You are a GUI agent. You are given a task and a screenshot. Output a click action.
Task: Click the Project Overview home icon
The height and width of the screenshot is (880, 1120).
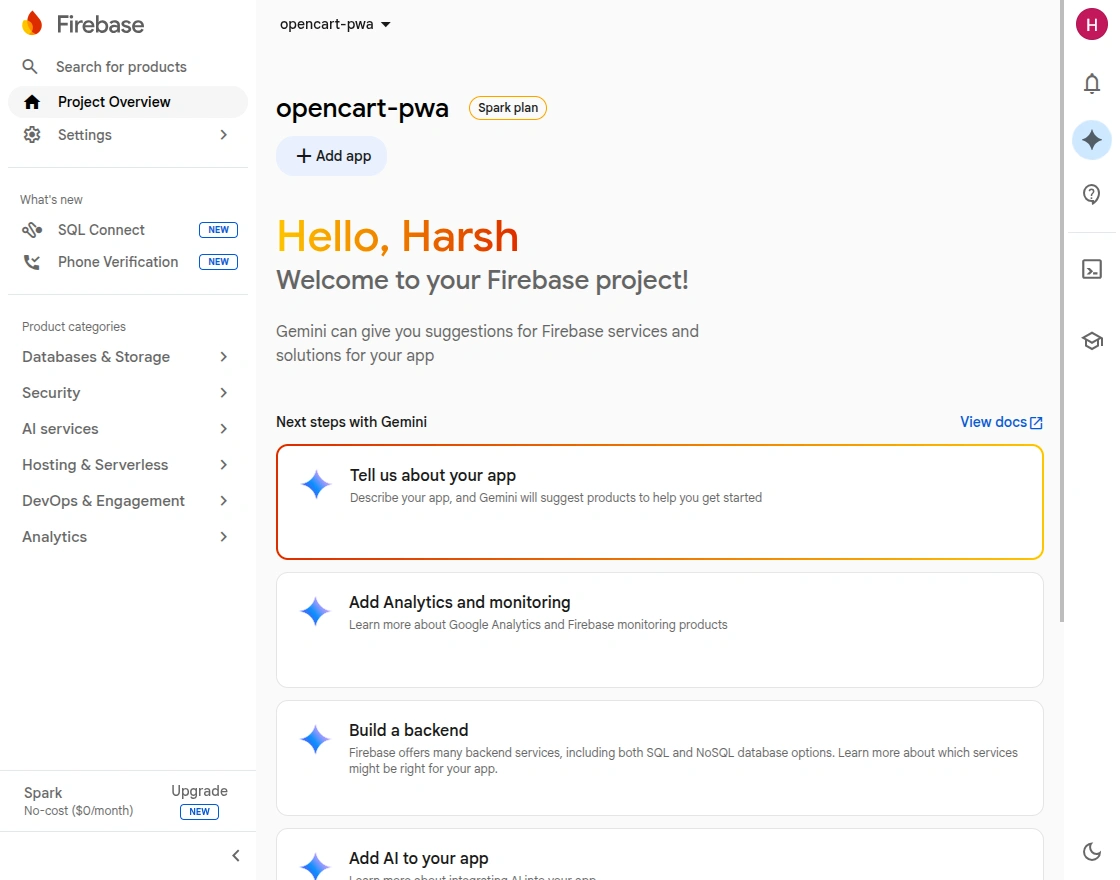[31, 102]
